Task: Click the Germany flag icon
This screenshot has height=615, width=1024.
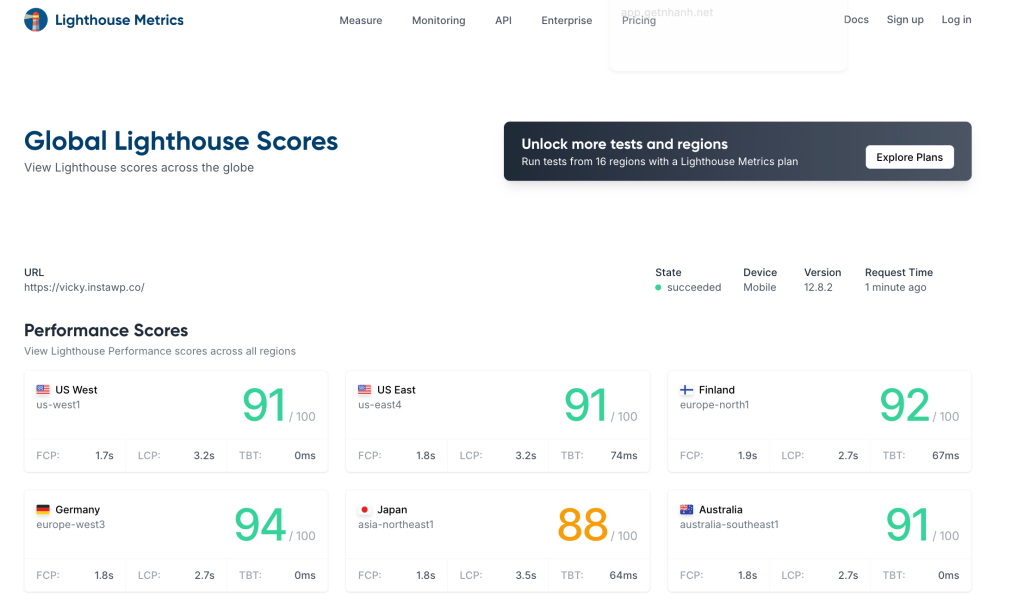Action: [41, 508]
